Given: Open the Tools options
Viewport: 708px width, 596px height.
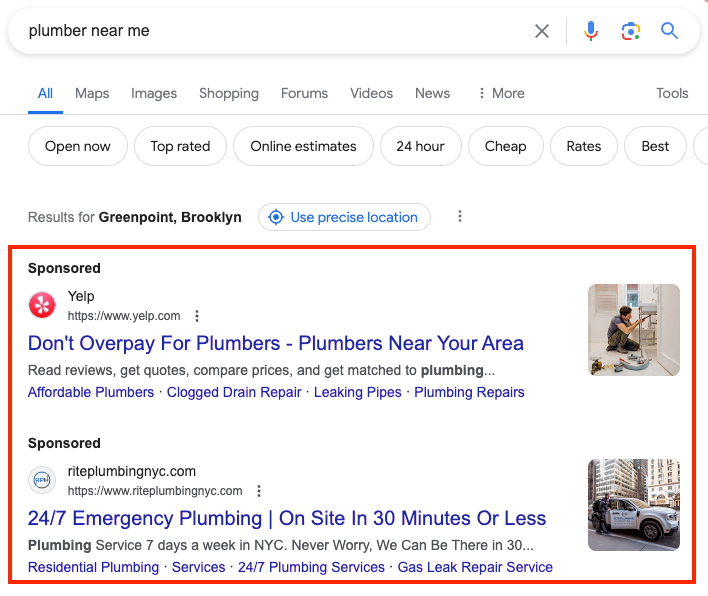Looking at the screenshot, I should pyautogui.click(x=672, y=93).
